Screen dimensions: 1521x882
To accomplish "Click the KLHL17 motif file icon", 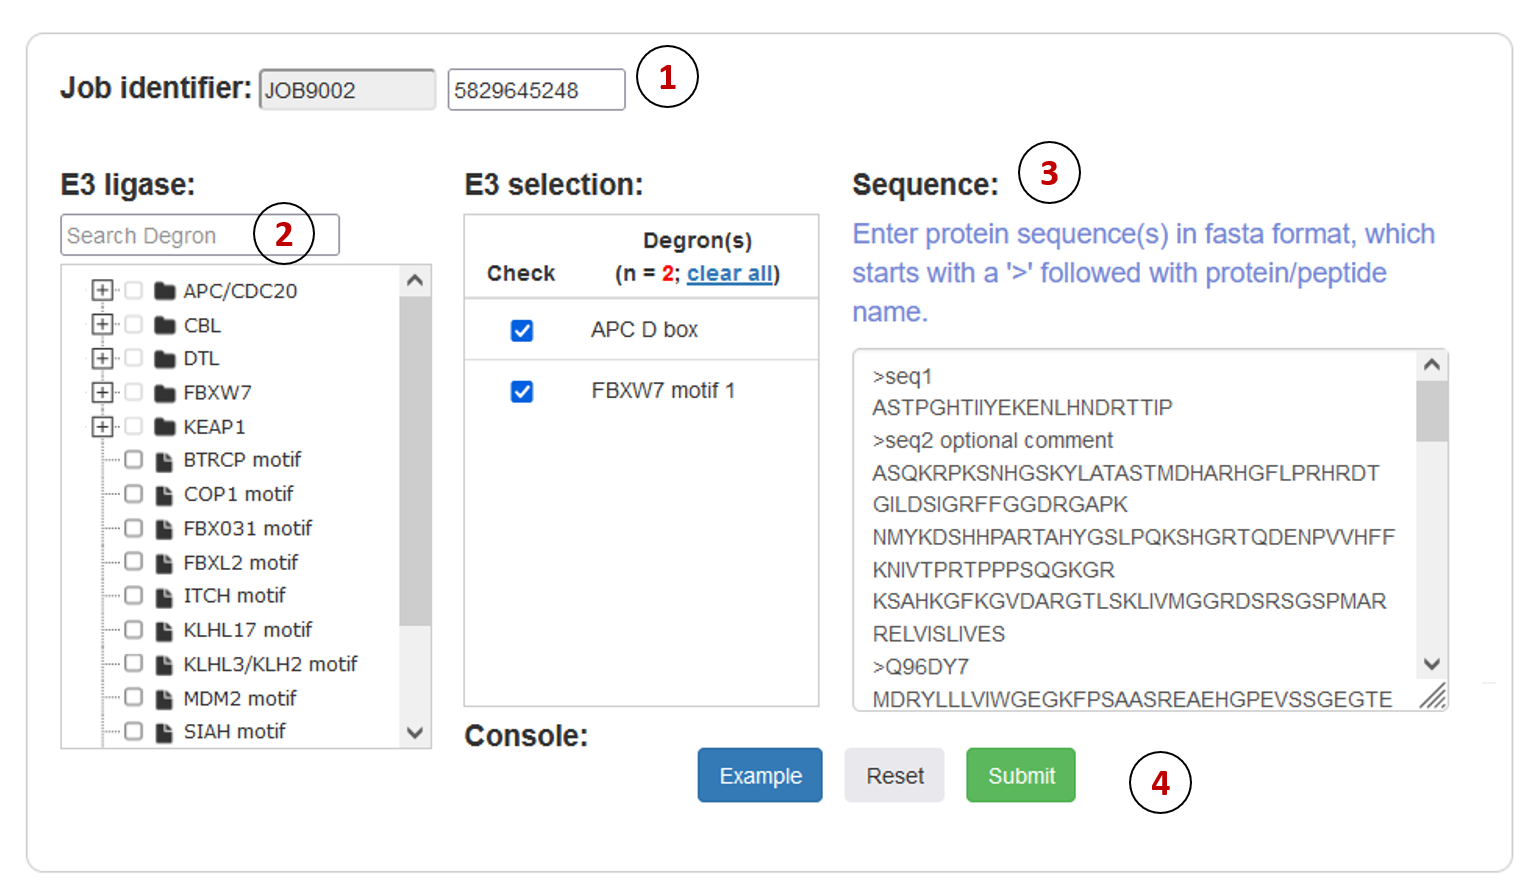I will pyautogui.click(x=165, y=630).
